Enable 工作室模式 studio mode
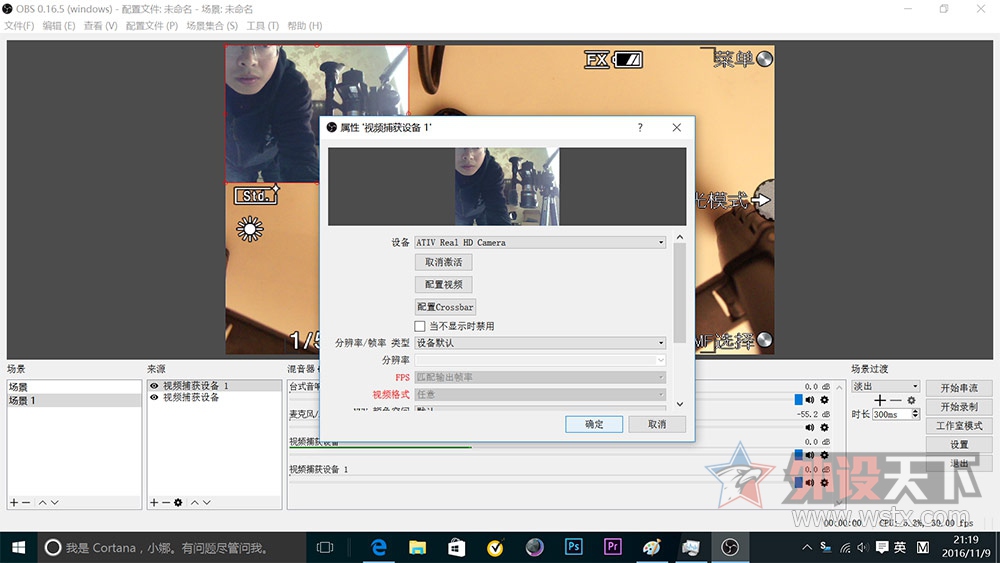The height and width of the screenshot is (563, 1000). [959, 425]
